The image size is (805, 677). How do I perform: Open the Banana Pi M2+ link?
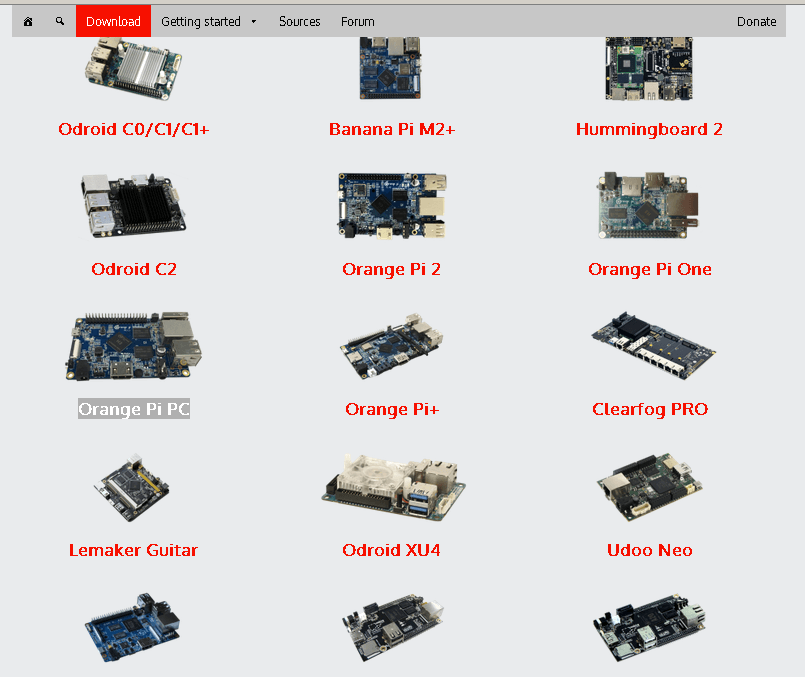click(x=392, y=129)
